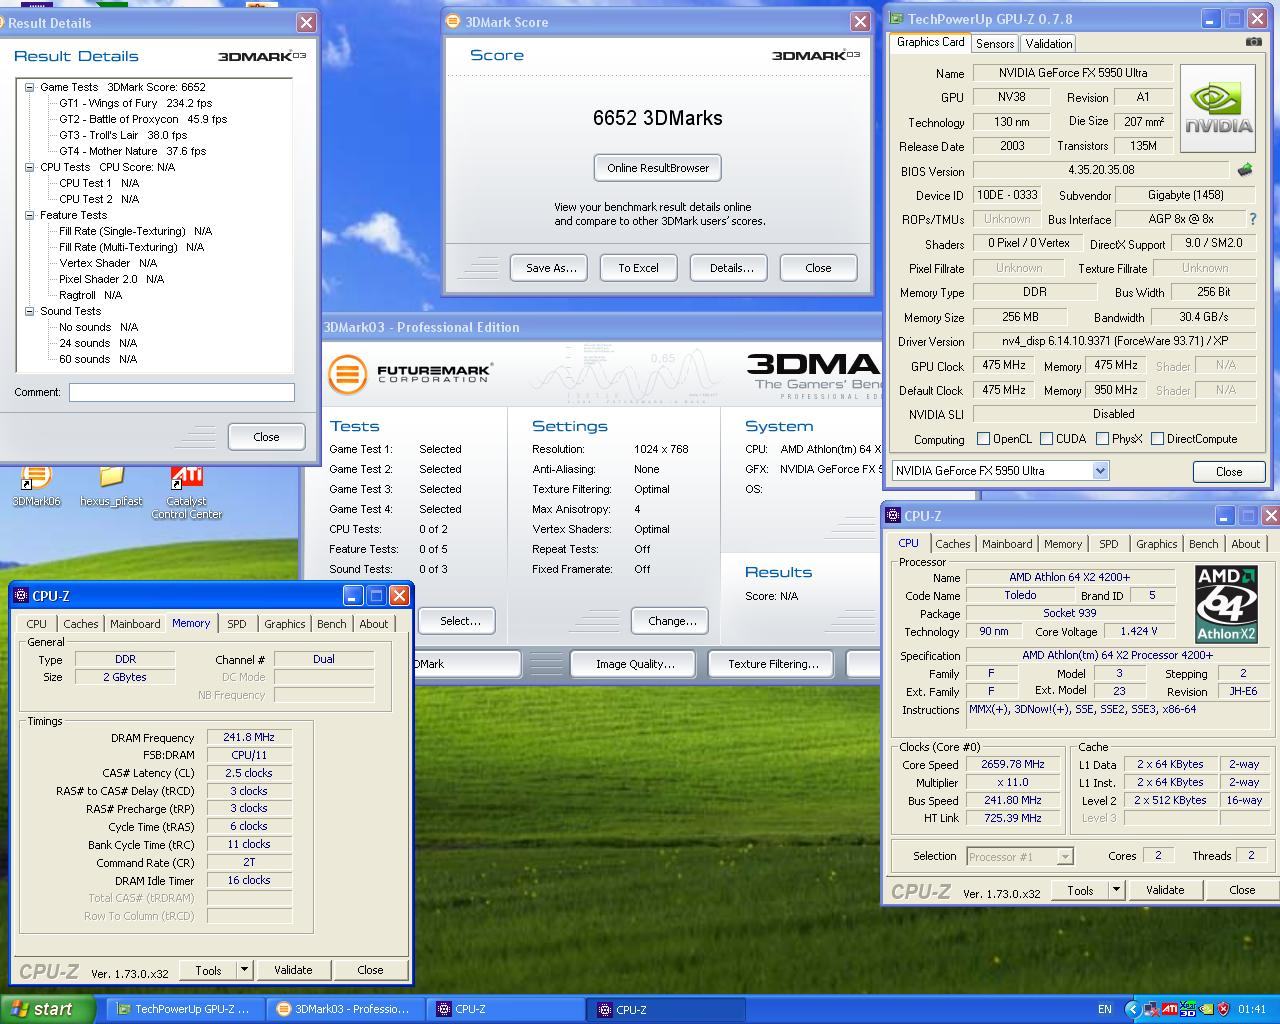Click the Core Speed 2659.78 MHz value
1280x1024 pixels.
1013,764
